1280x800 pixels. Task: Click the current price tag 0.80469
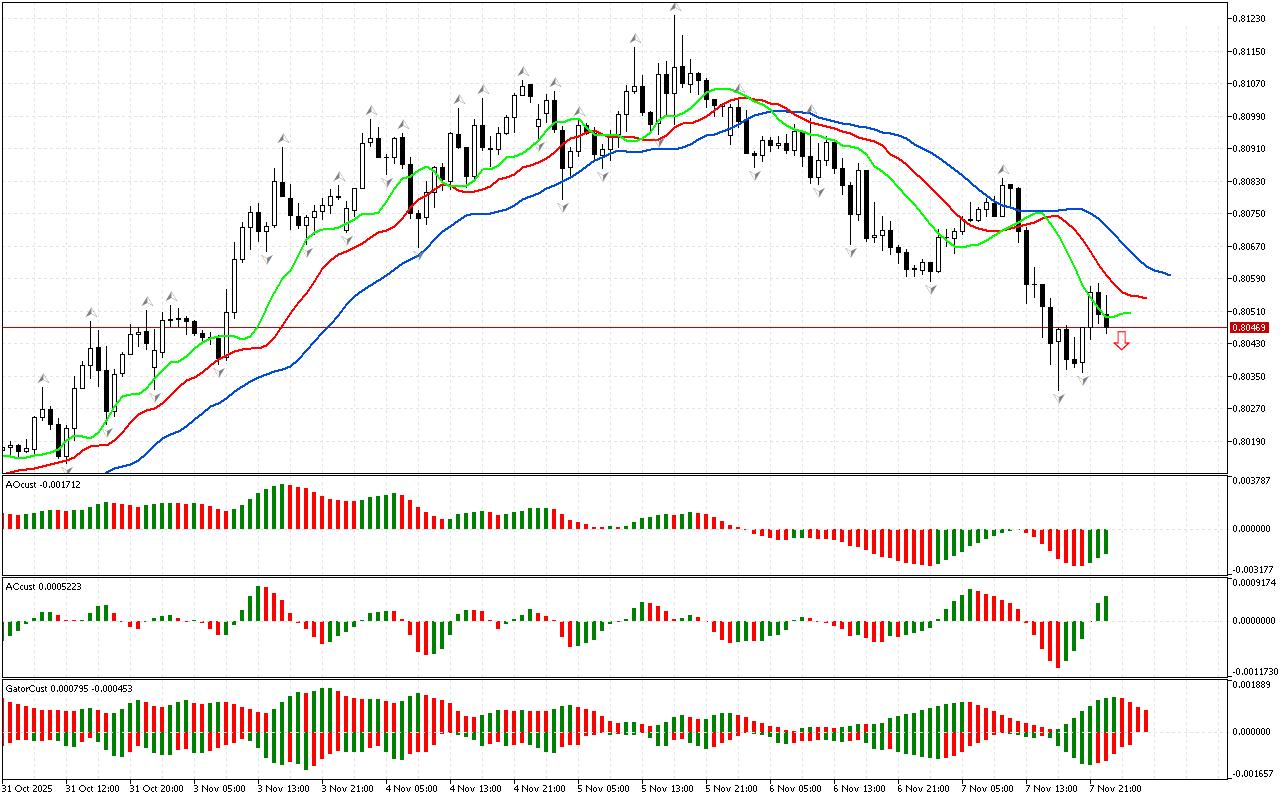pyautogui.click(x=1250, y=328)
